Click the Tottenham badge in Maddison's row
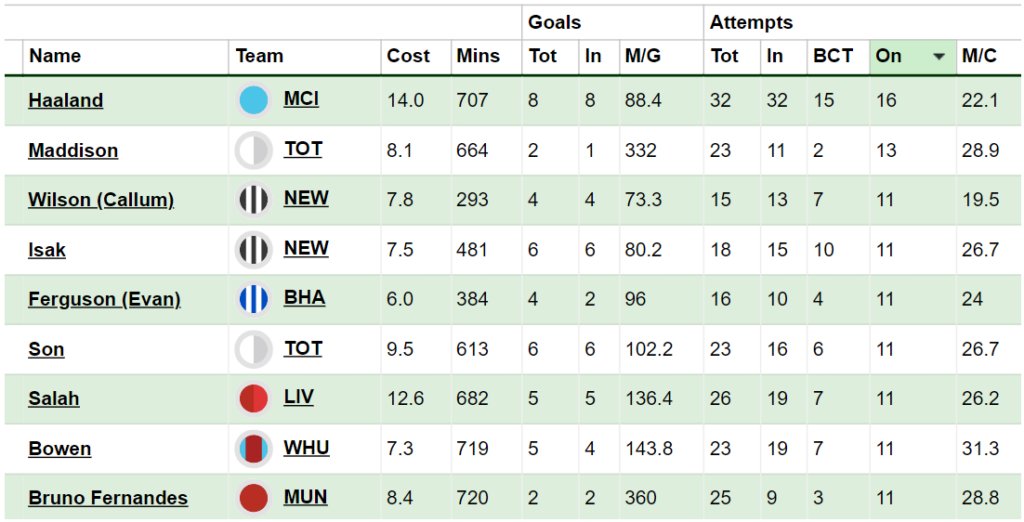The image size is (1024, 522). (253, 150)
